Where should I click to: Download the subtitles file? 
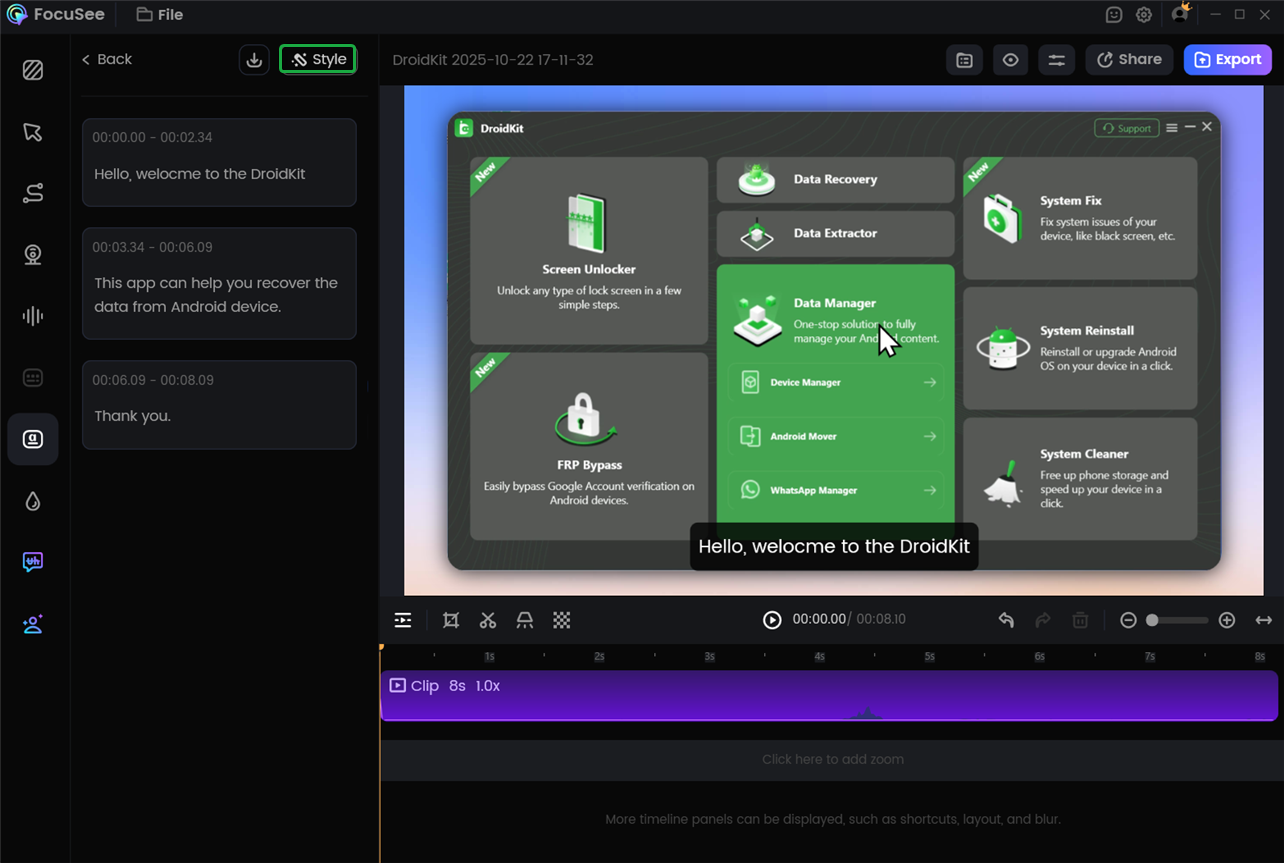[254, 60]
